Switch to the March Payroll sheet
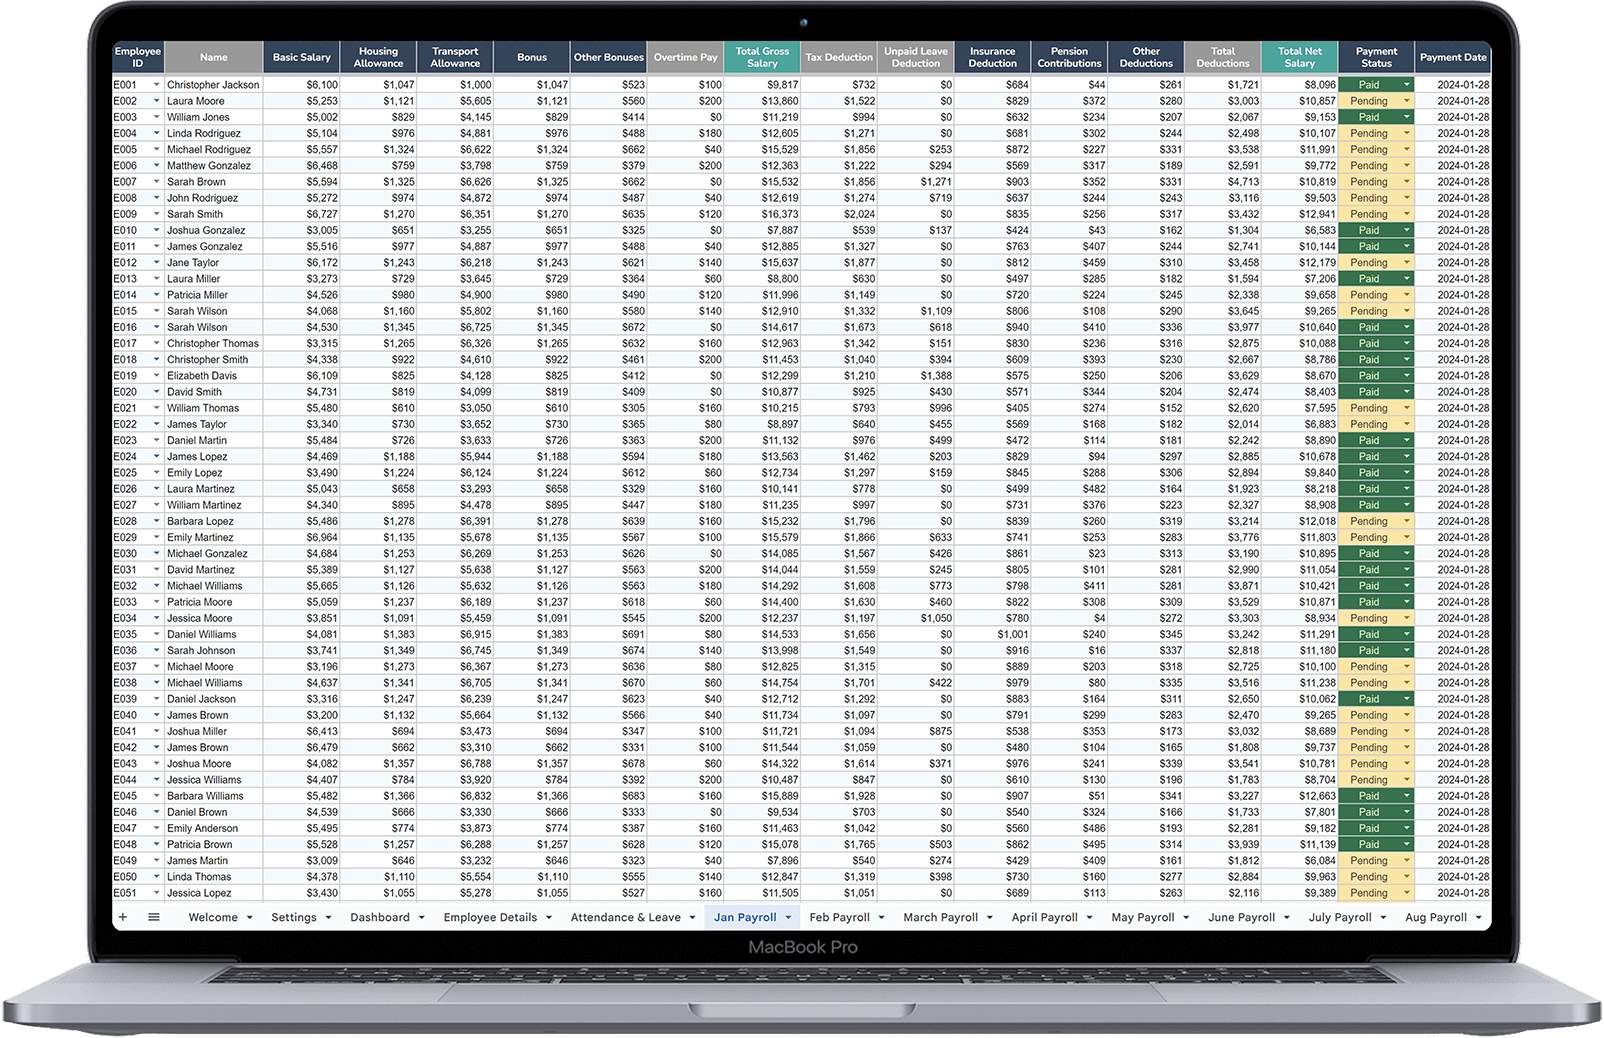Screen dimensions: 1604x1038 click(x=939, y=917)
